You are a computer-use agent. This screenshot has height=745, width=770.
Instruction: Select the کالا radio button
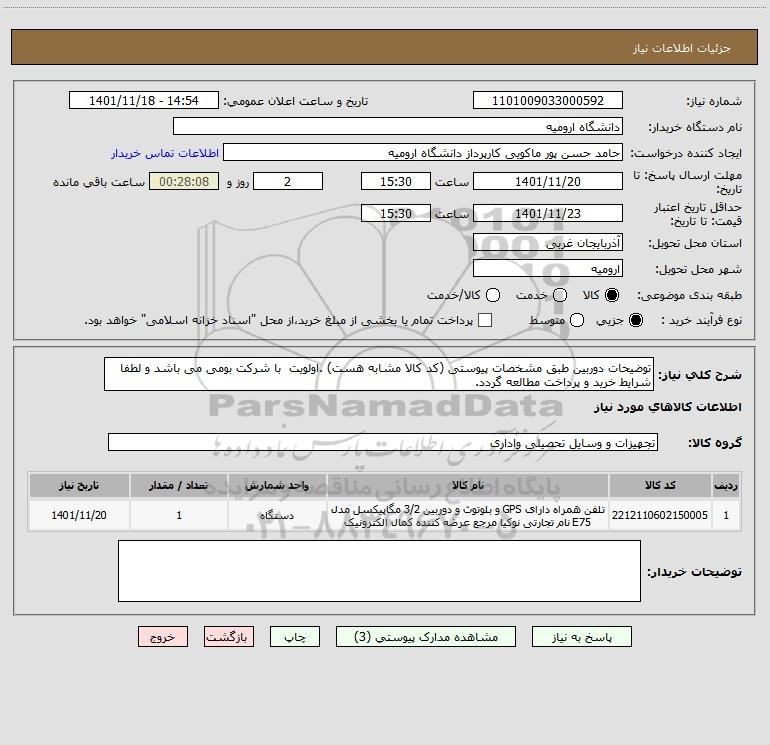tap(612, 295)
